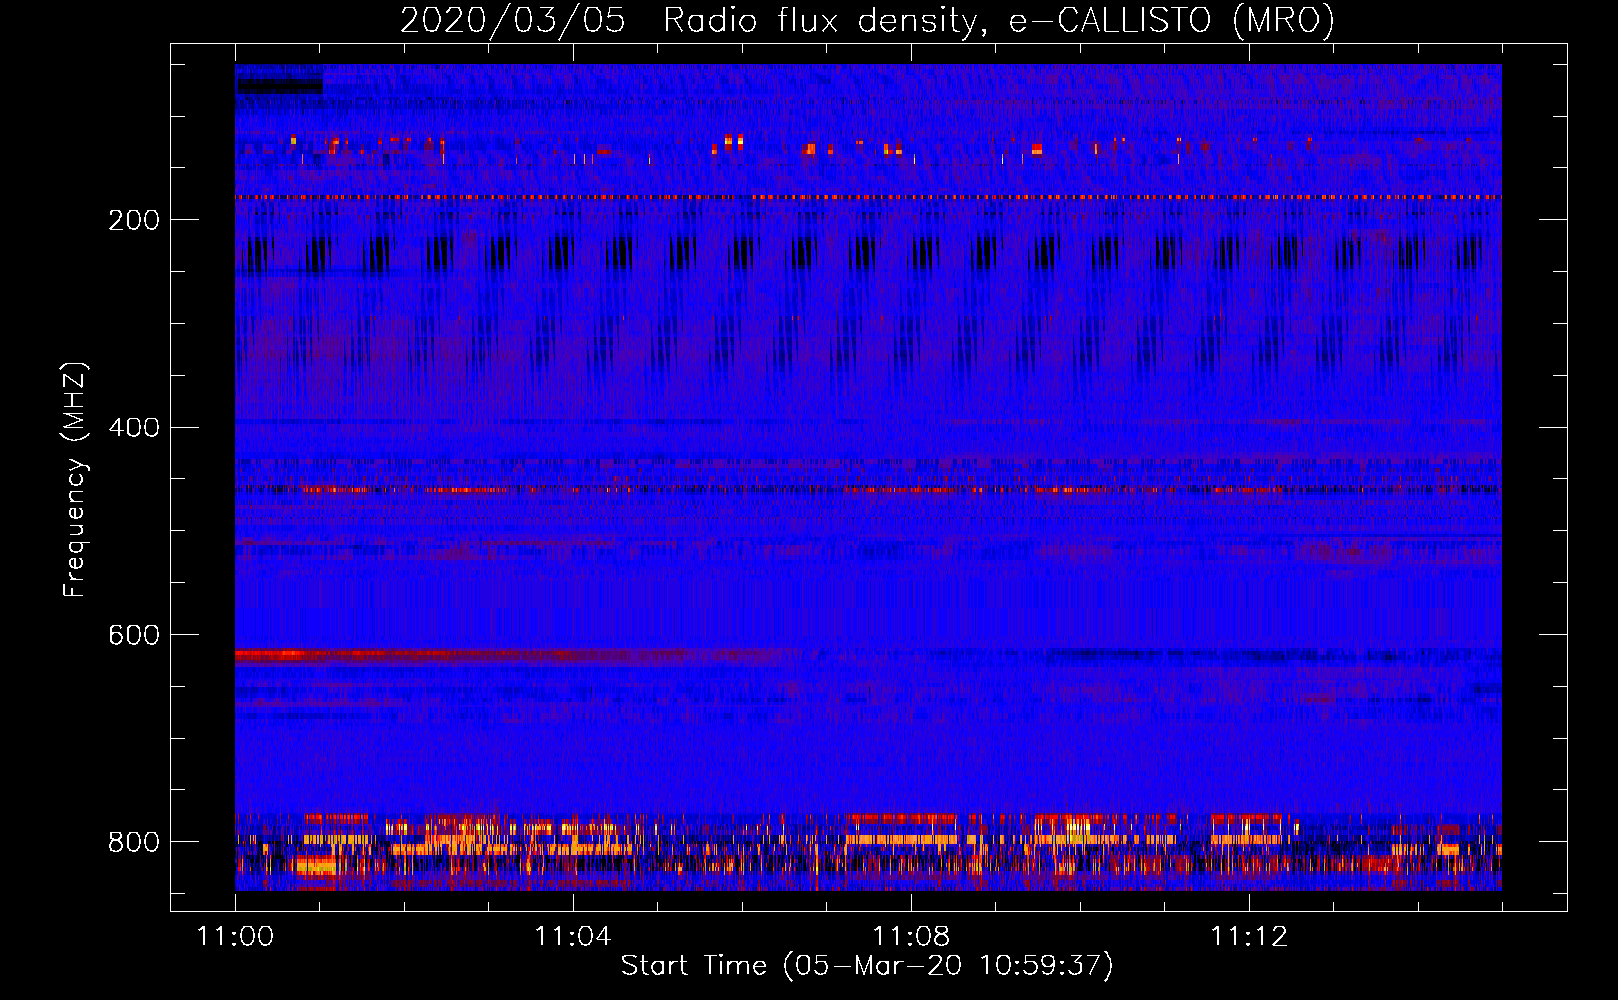Click the 'Start Time (05-Mar-20 10:59:37)' label
The image size is (1618, 1000).
867,966
